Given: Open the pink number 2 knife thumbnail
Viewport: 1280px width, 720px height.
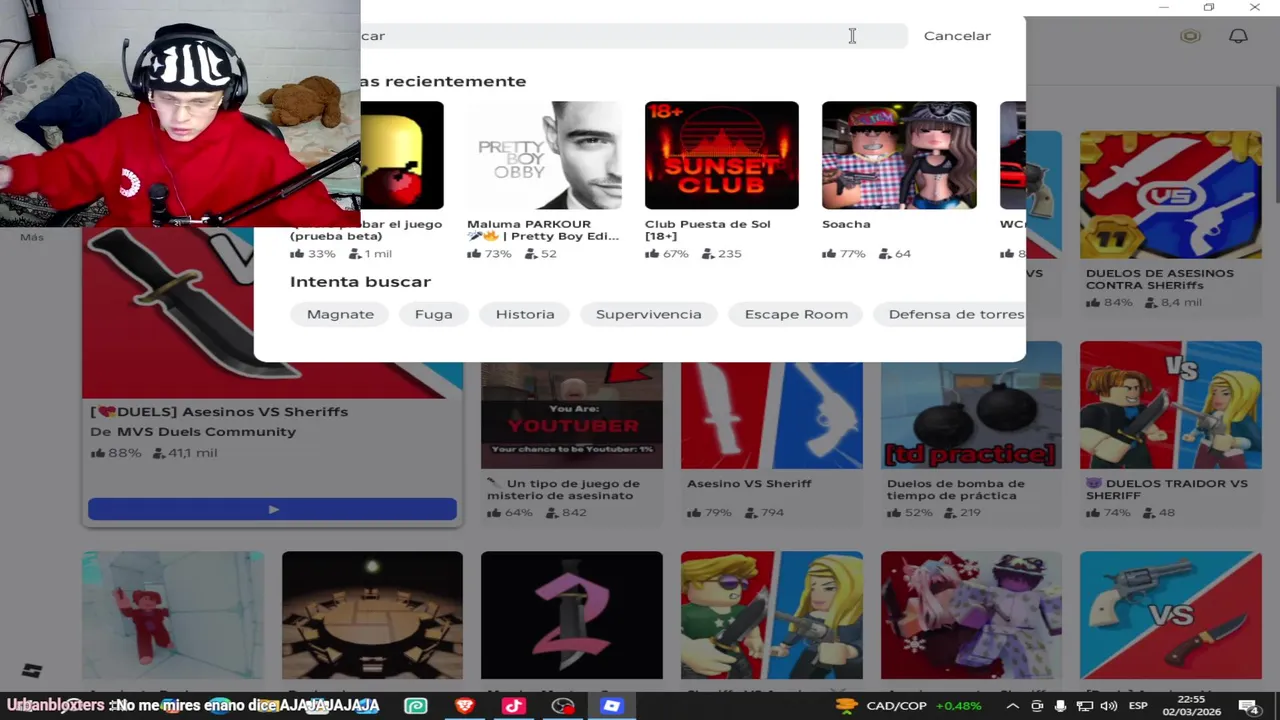Looking at the screenshot, I should point(572,615).
